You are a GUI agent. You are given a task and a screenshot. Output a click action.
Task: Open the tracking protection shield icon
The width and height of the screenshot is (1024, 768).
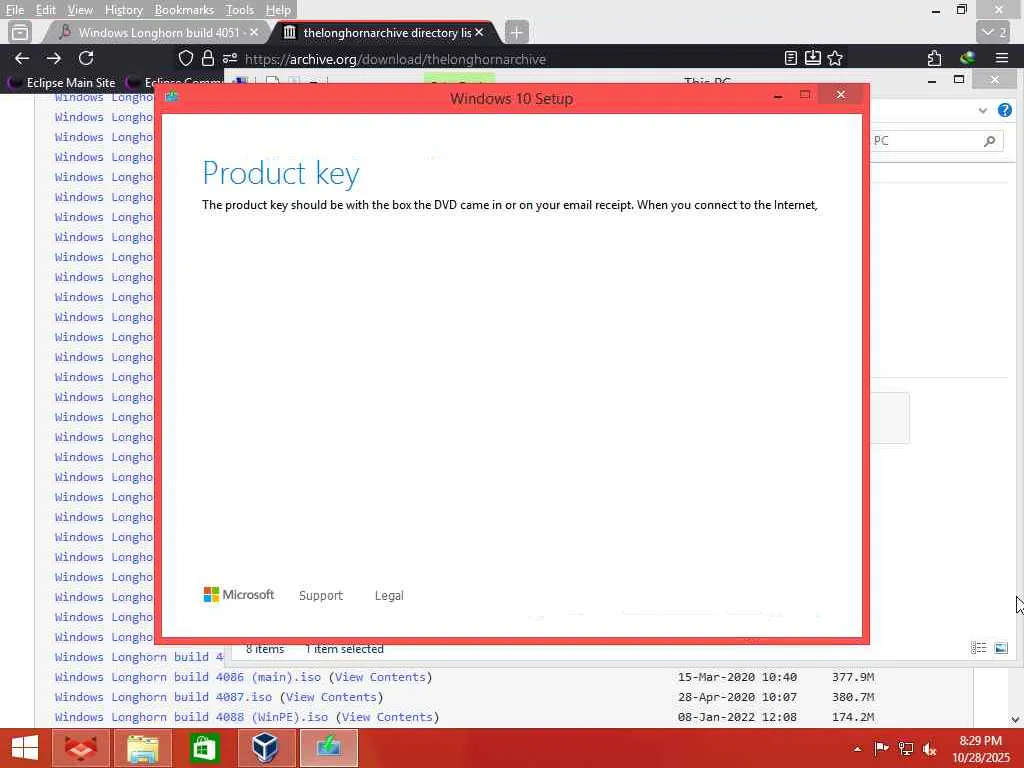point(186,58)
